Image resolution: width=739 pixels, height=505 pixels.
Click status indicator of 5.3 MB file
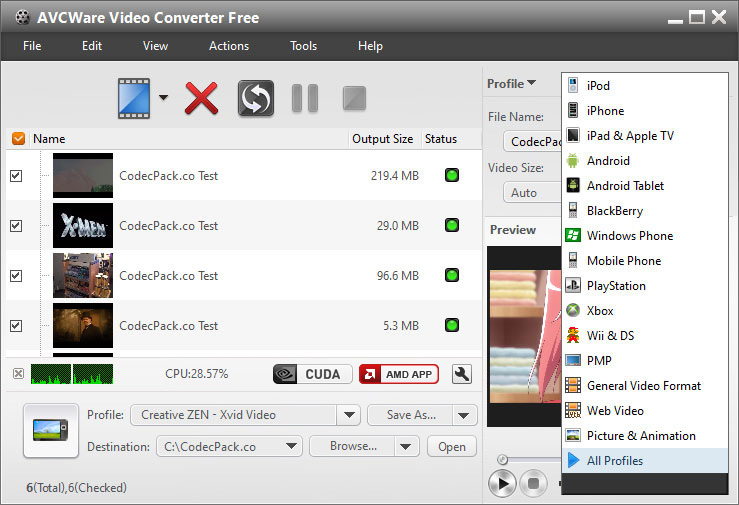452,325
